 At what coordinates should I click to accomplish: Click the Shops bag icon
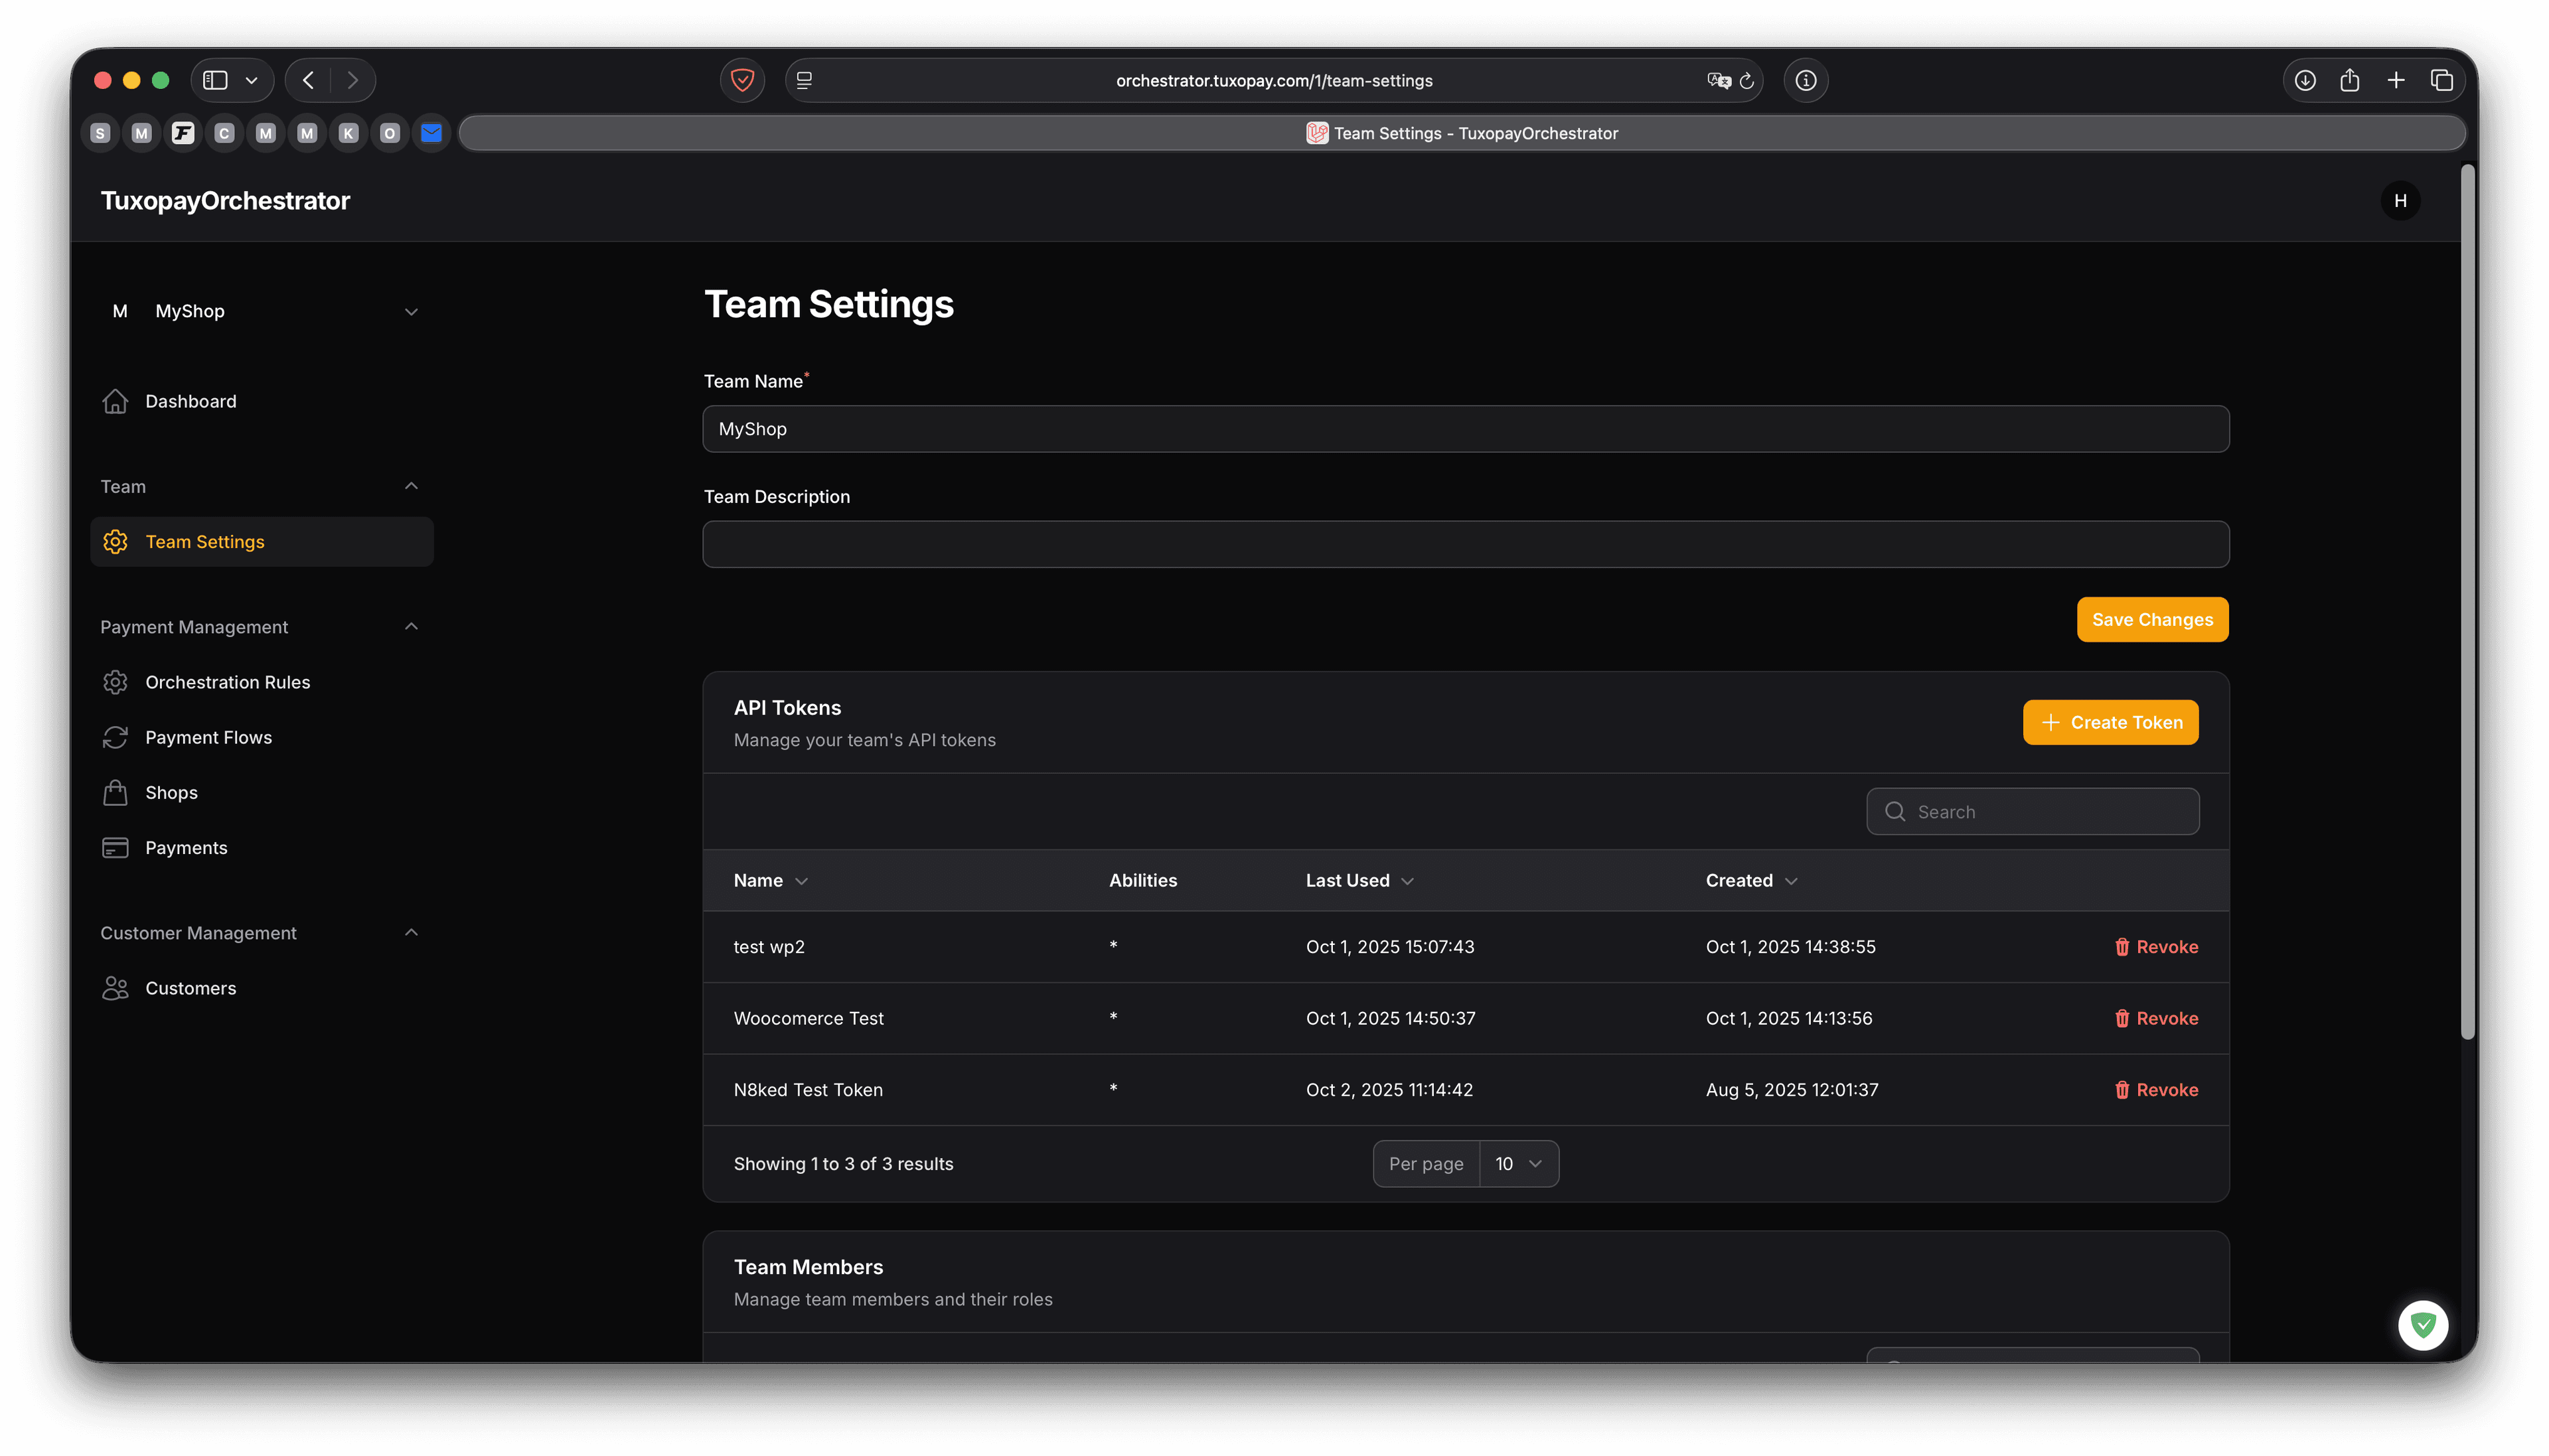click(115, 792)
